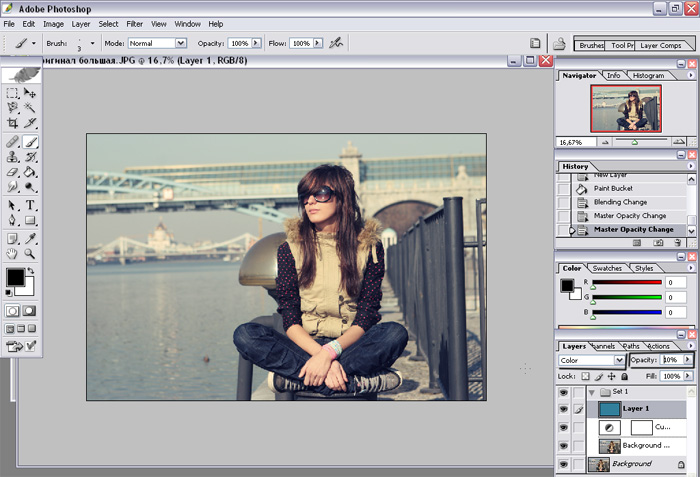The width and height of the screenshot is (700, 477).
Task: Open the Filter menu
Action: [134, 23]
